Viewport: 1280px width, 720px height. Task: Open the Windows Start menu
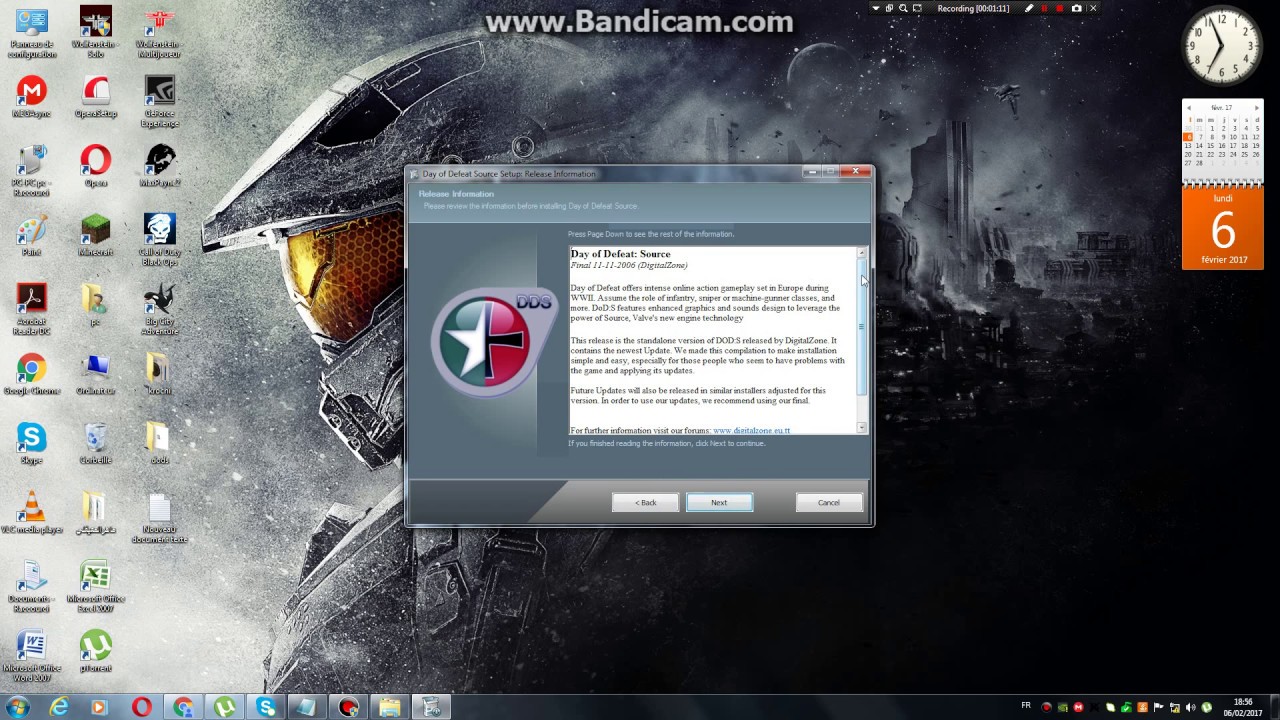pyautogui.click(x=16, y=707)
